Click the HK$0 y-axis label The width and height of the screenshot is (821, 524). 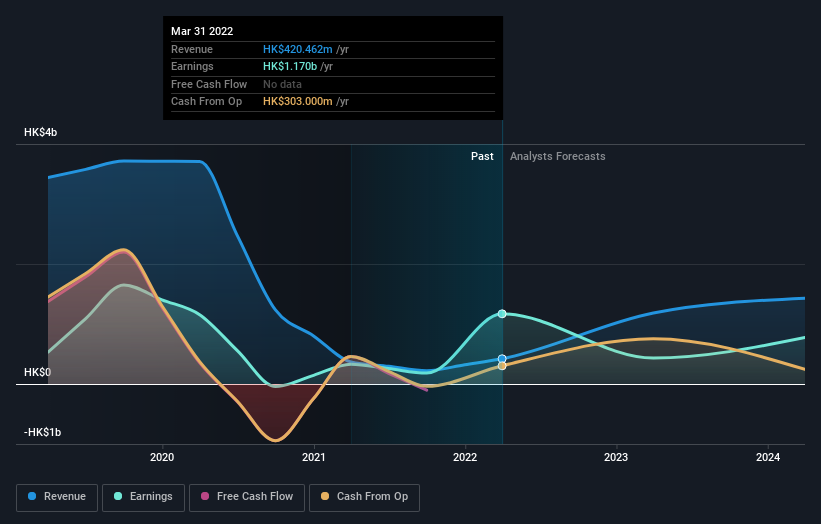[x=37, y=372]
